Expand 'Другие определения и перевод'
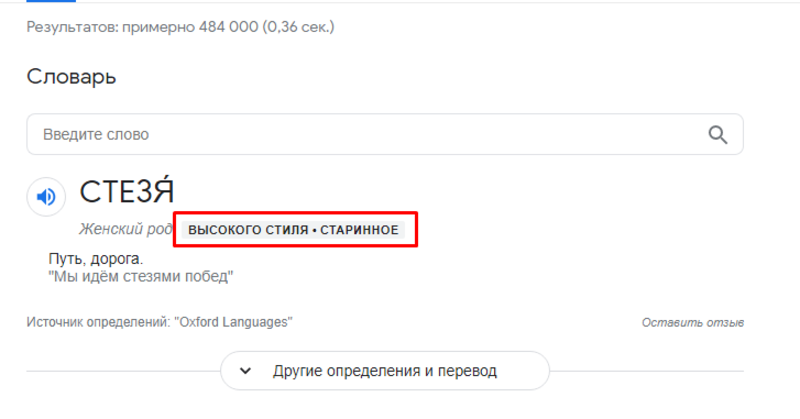The width and height of the screenshot is (800, 419). [384, 371]
